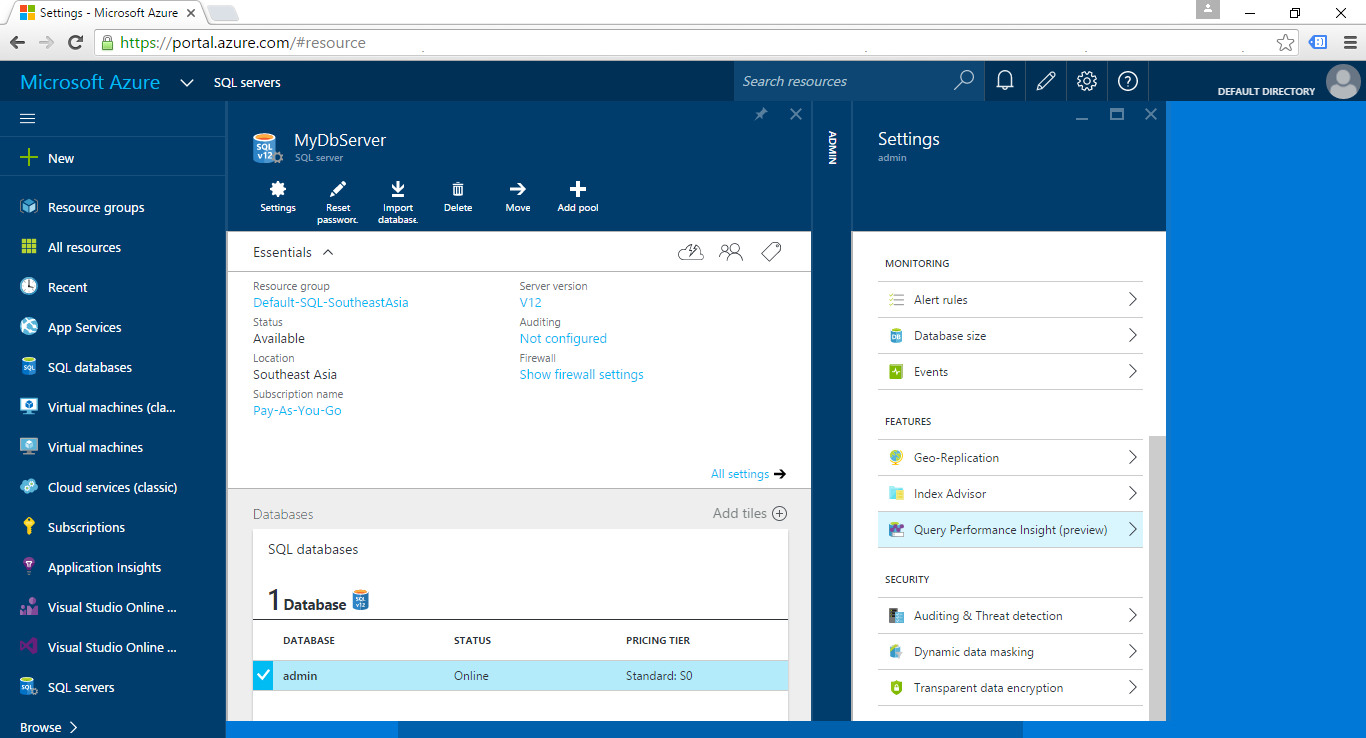This screenshot has height=738, width=1366.
Task: Toggle the checkbox on the admin database row
Action: point(263,675)
